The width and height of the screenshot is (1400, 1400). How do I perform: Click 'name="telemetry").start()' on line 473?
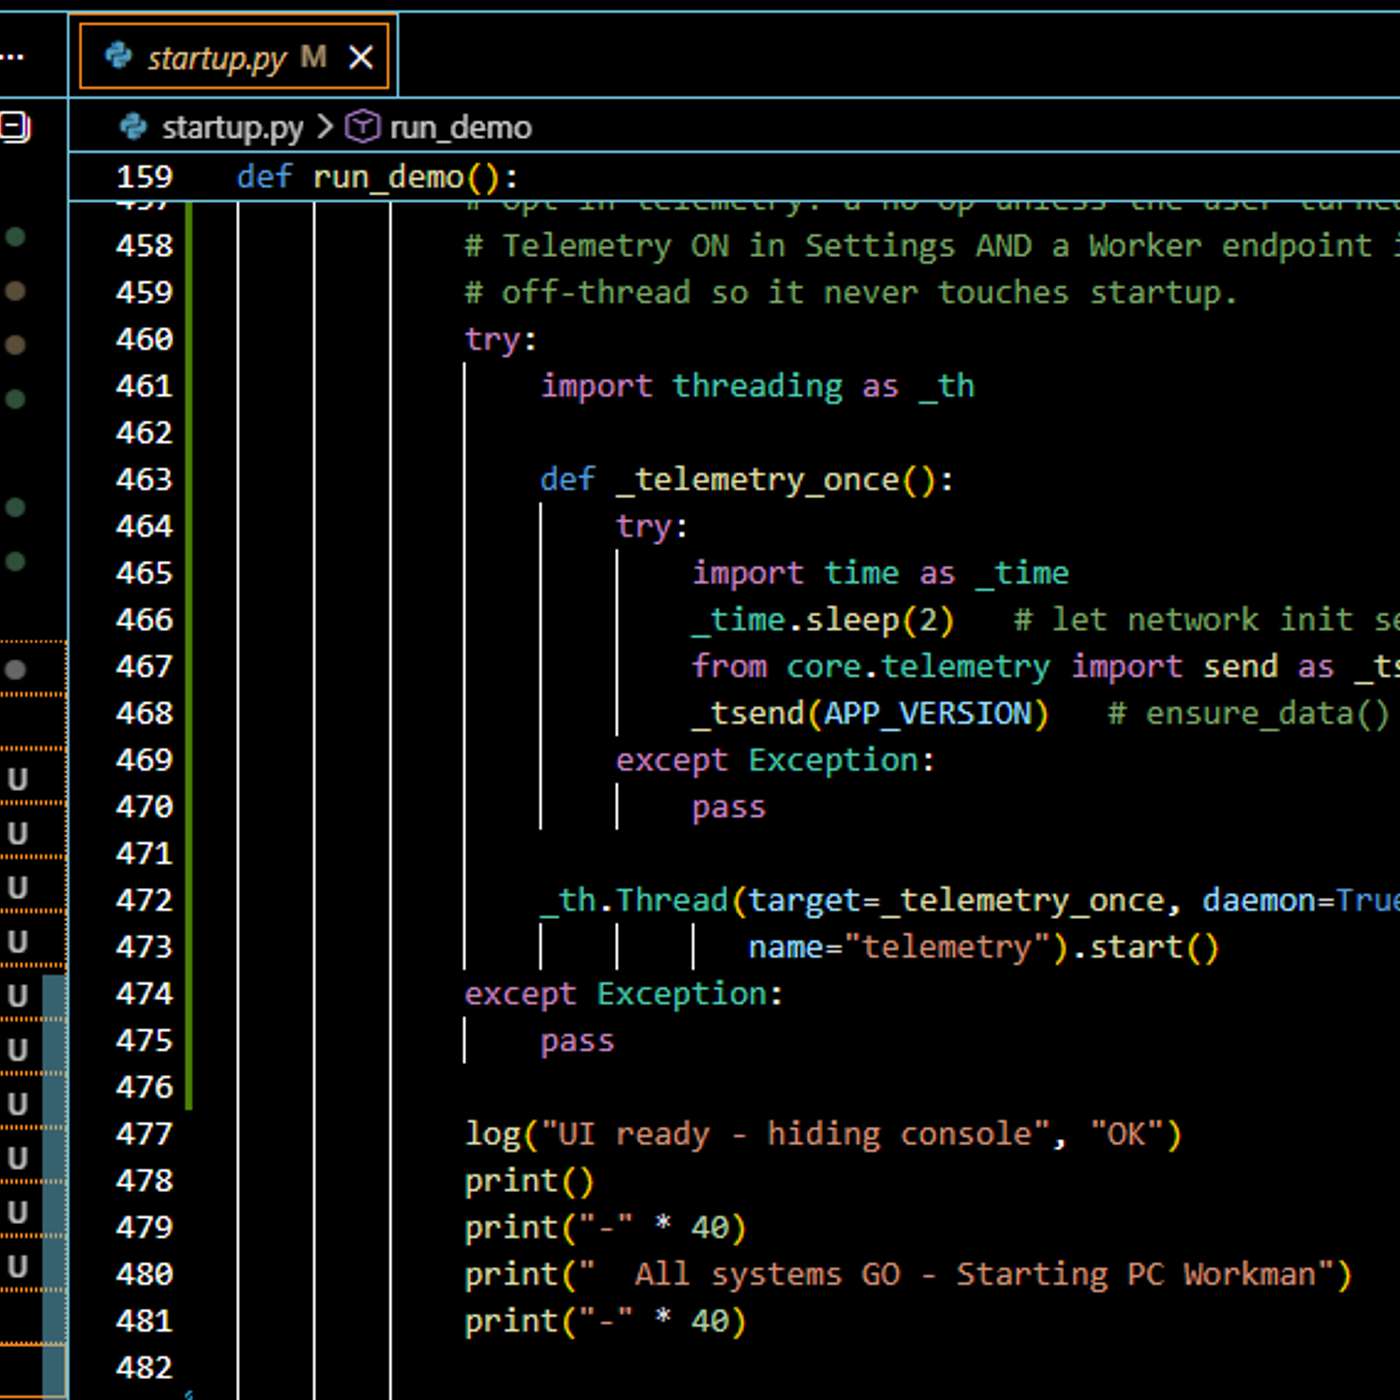(984, 947)
